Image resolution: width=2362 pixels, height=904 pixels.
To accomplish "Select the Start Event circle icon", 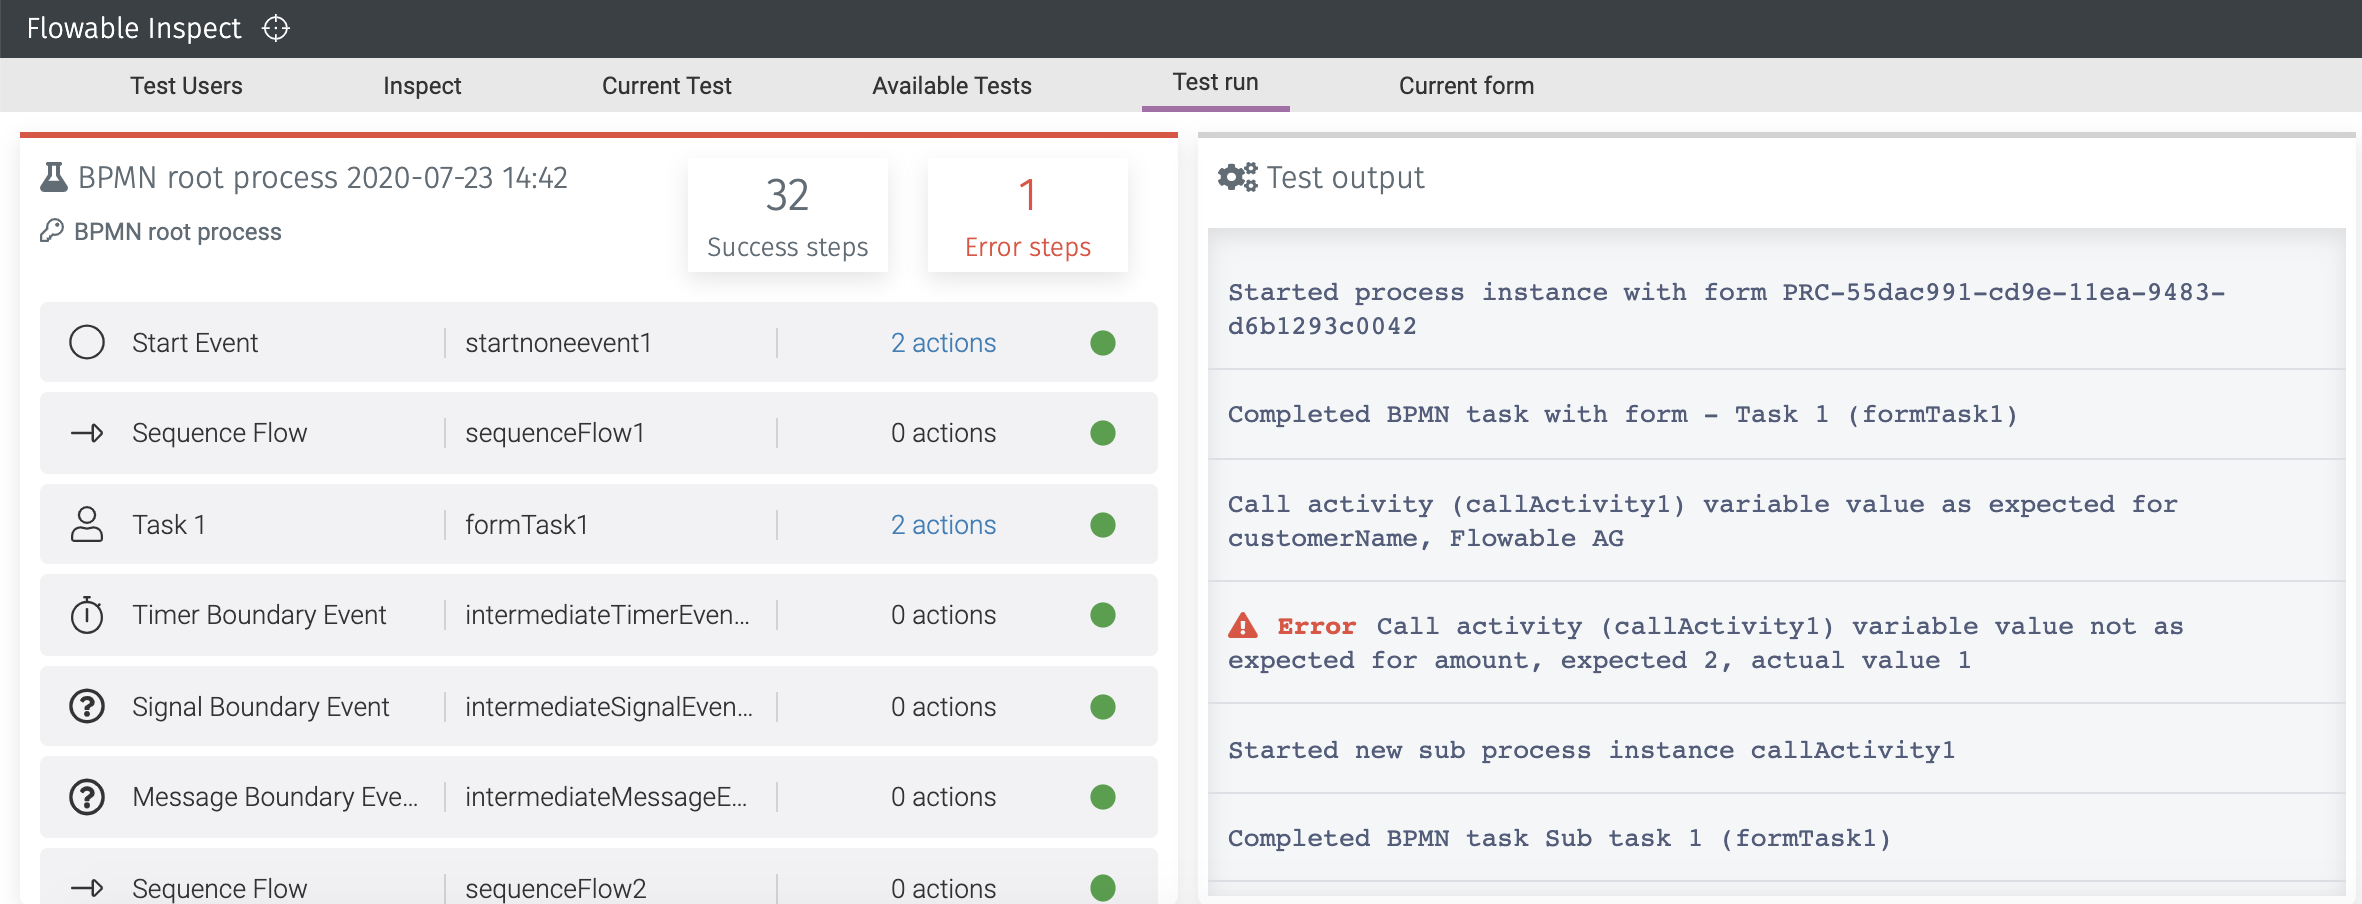I will click(88, 342).
